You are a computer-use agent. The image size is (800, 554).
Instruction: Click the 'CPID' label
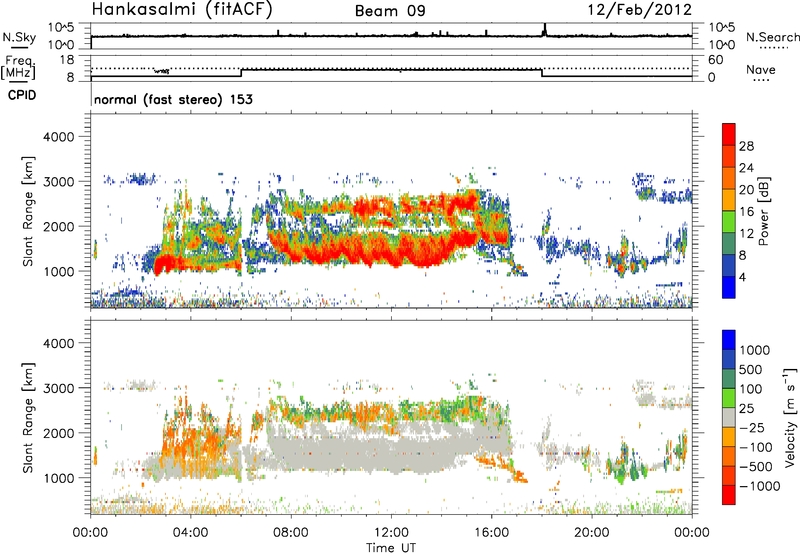coord(22,95)
